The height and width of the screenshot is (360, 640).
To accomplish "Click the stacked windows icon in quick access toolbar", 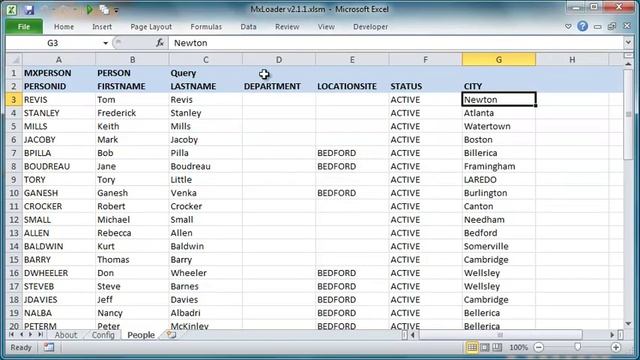I will point(104,9).
